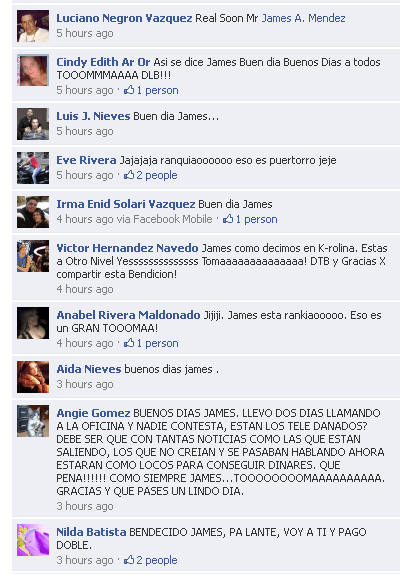Click Anabel Rivera Maldonado's name

coord(128,315)
